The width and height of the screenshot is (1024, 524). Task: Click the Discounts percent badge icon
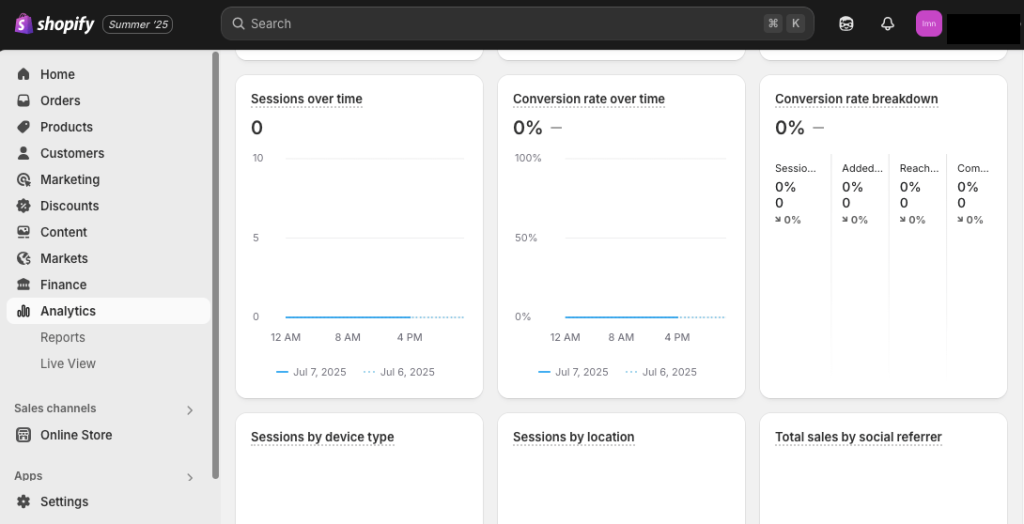coord(24,205)
